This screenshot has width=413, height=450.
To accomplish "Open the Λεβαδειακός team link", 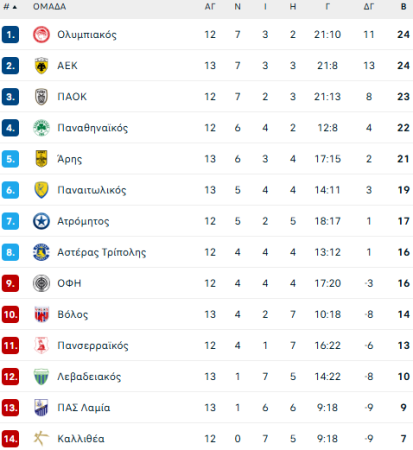I will [89, 377].
